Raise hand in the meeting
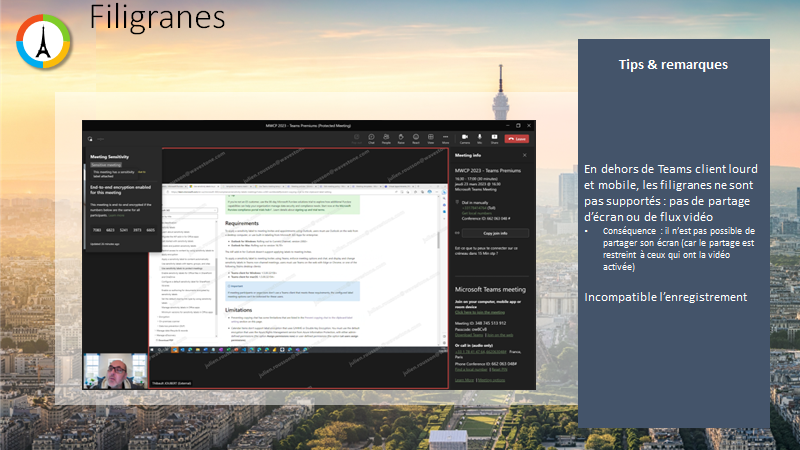Viewport: 800px width, 450px height. [401, 139]
